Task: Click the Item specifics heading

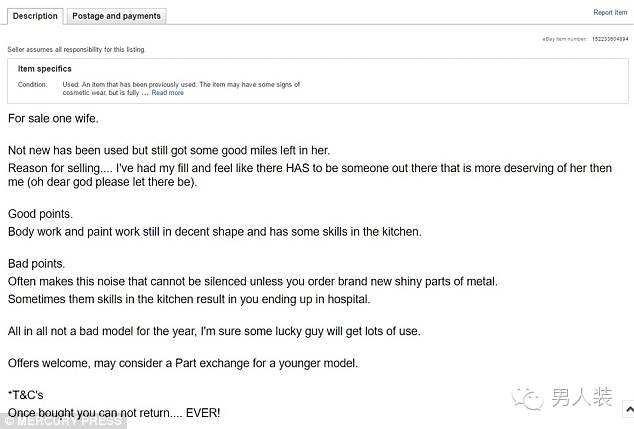Action: (x=44, y=69)
